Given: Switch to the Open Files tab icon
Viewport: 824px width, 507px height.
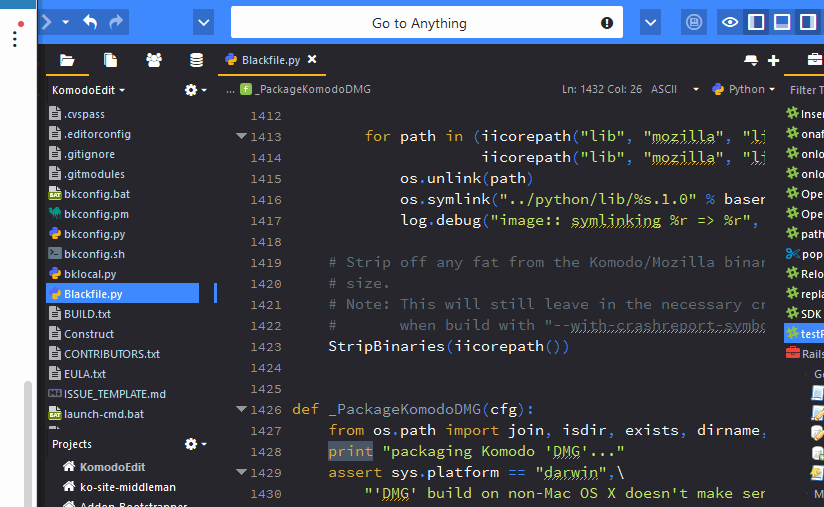Looking at the screenshot, I should coord(110,60).
